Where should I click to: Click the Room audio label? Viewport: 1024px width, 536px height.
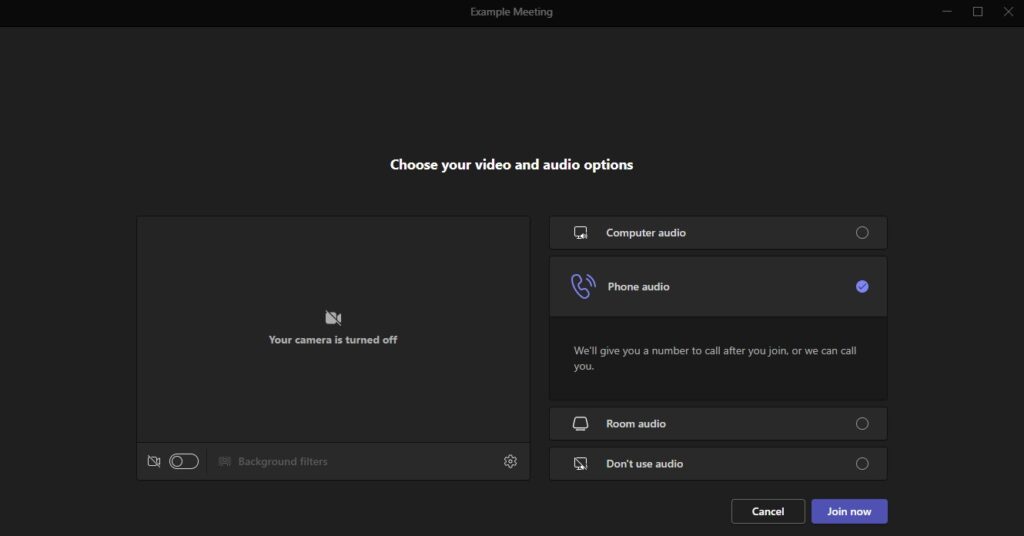pyautogui.click(x=636, y=424)
